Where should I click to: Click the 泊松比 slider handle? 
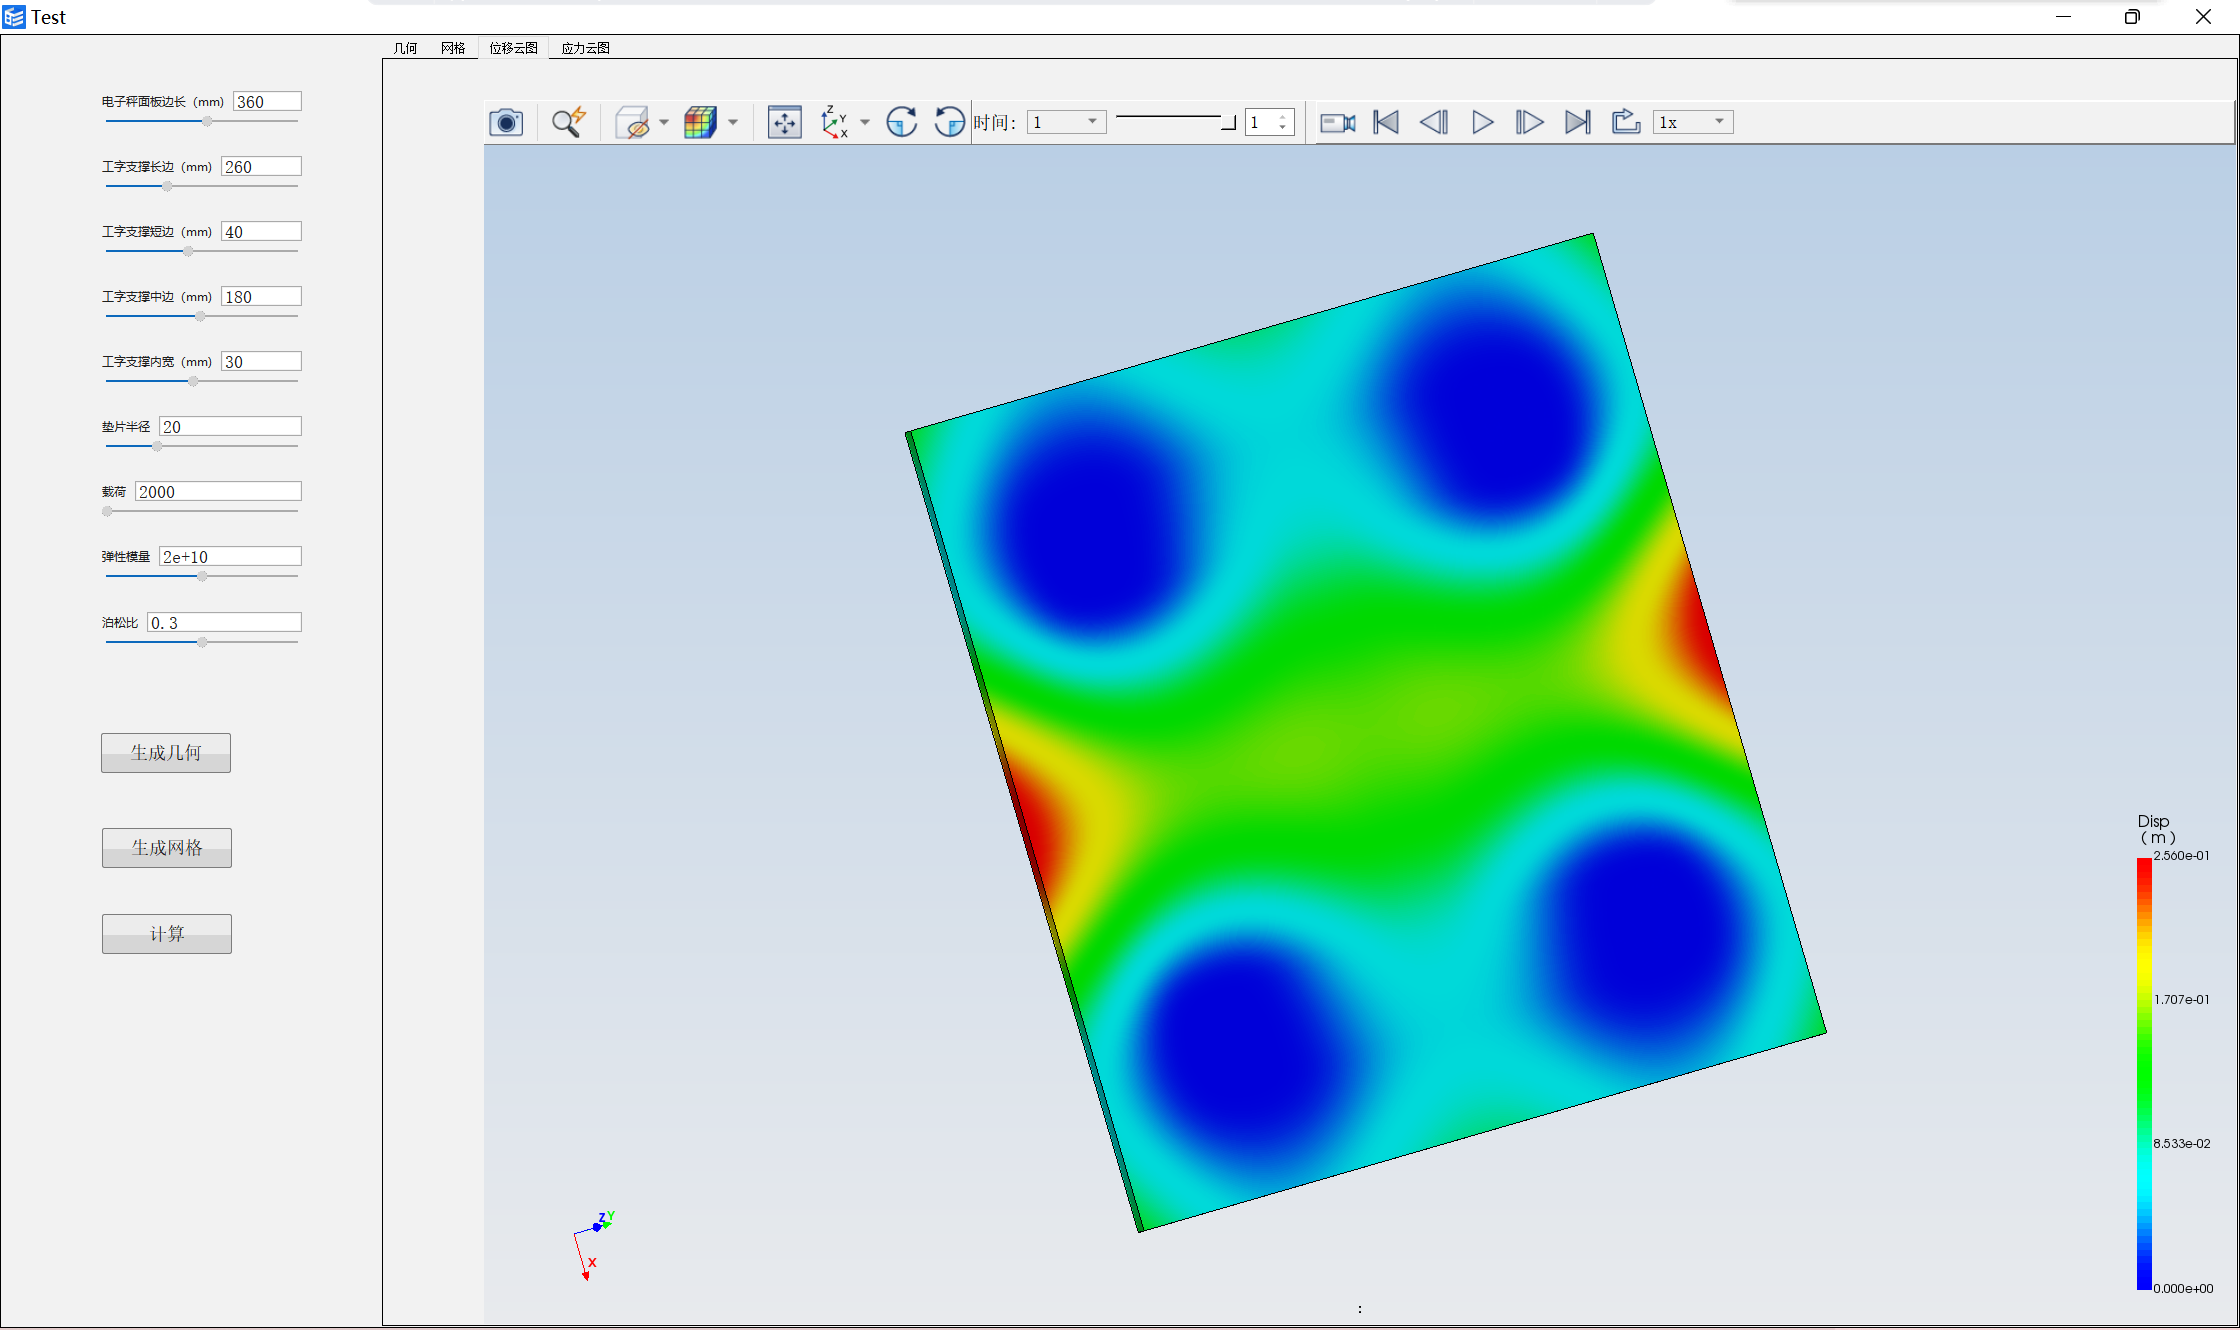click(202, 642)
